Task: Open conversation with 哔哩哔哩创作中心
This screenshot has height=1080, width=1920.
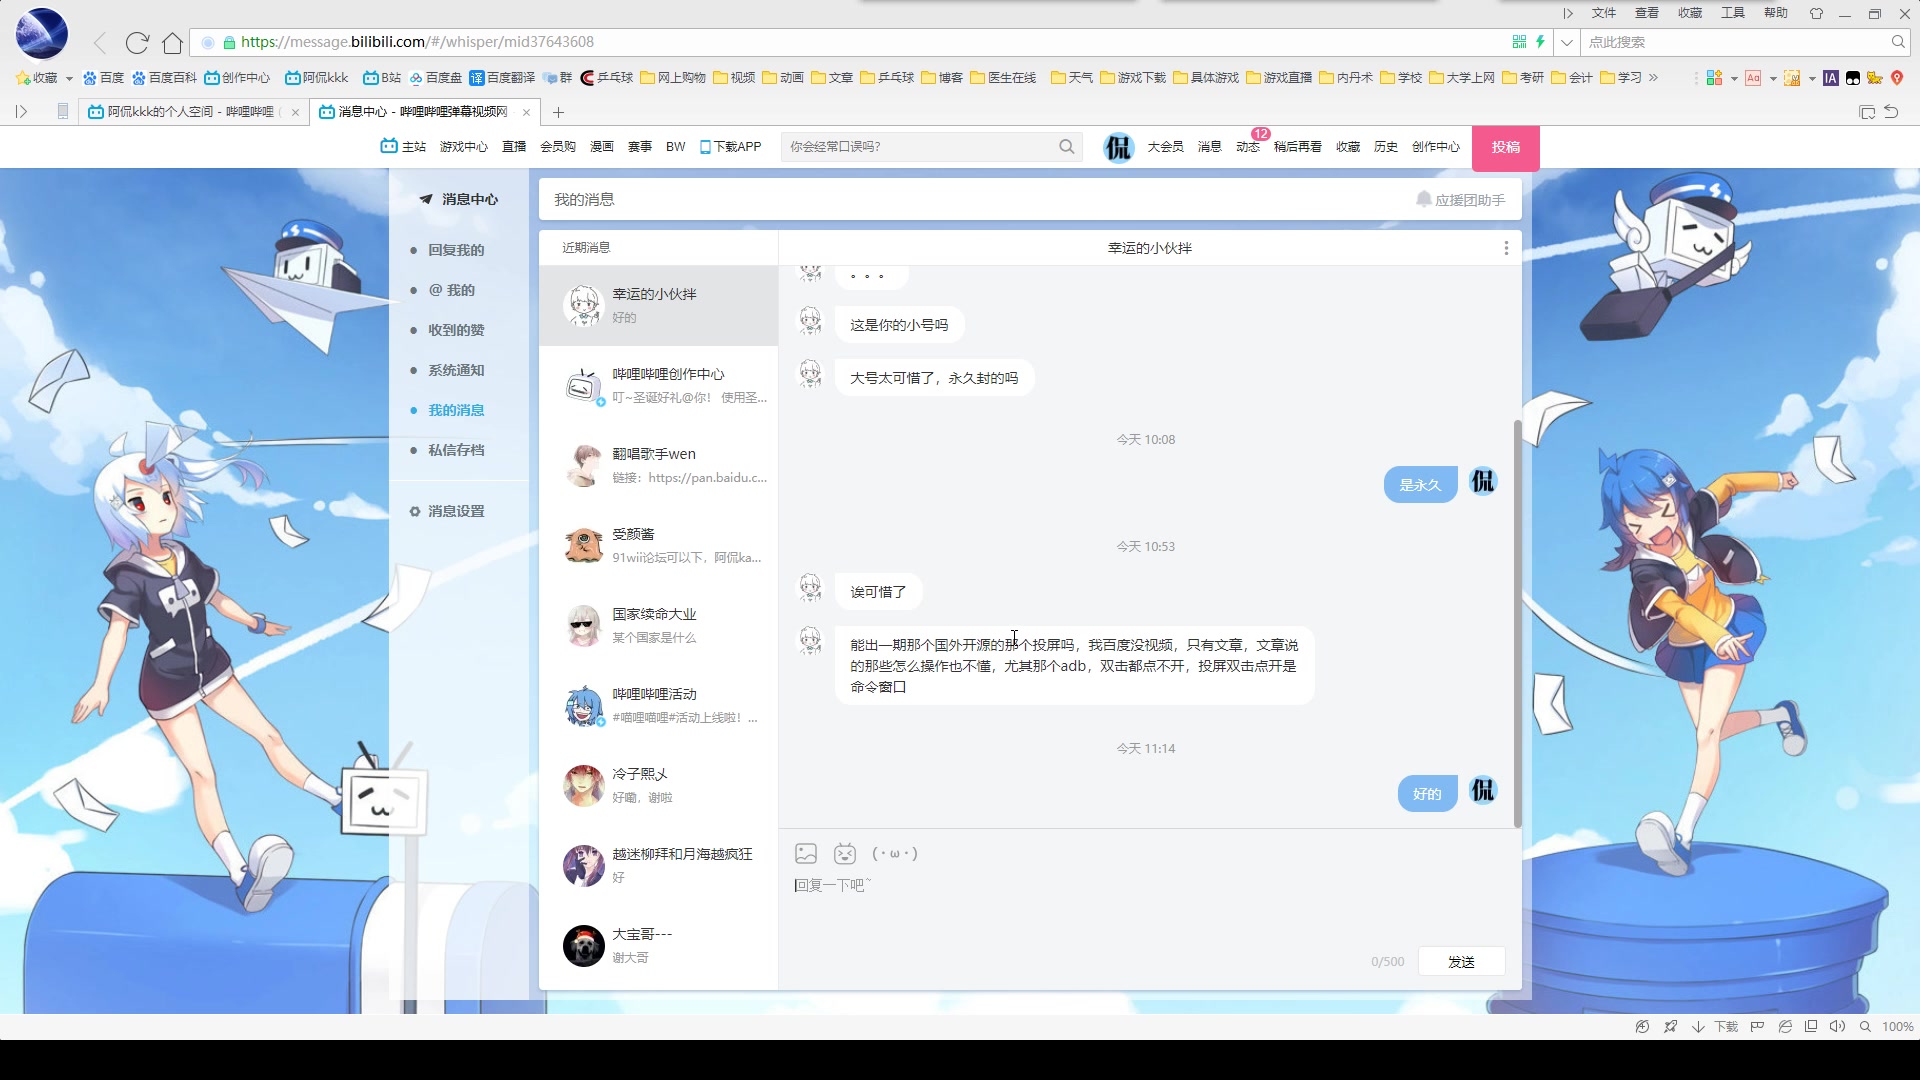Action: [658, 386]
